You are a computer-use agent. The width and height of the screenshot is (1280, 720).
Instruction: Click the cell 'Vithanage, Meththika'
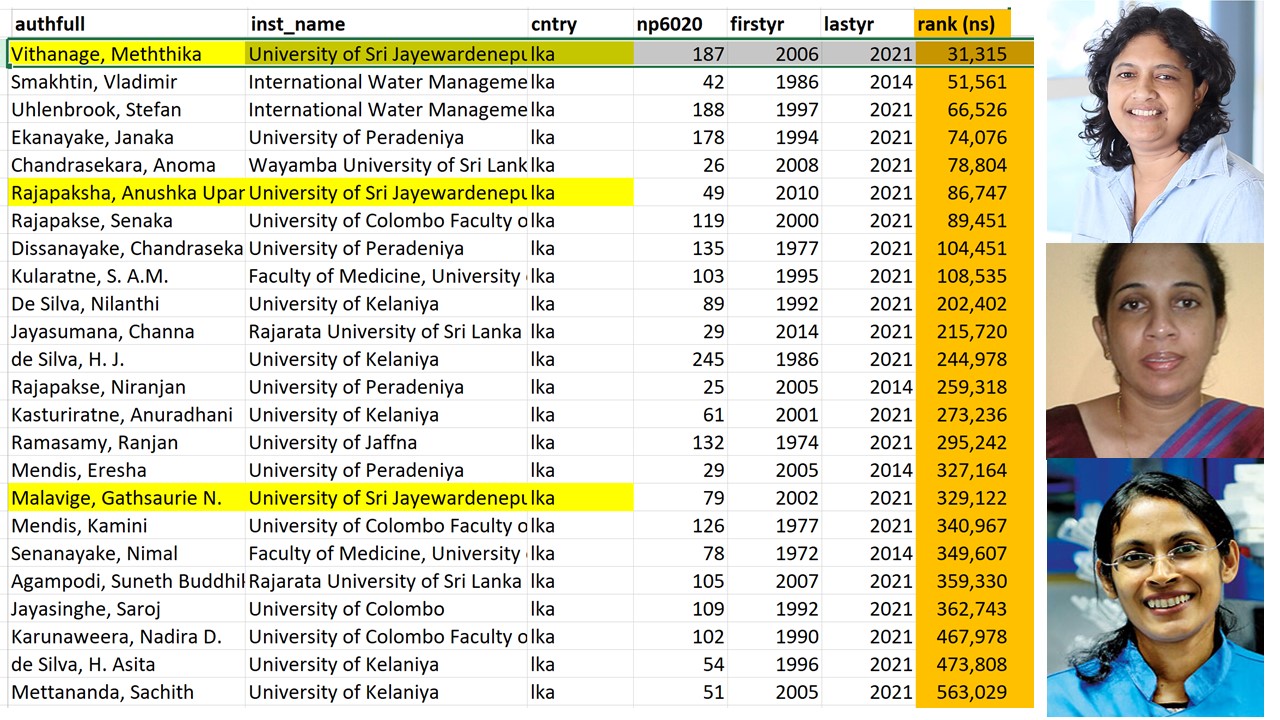[127, 54]
